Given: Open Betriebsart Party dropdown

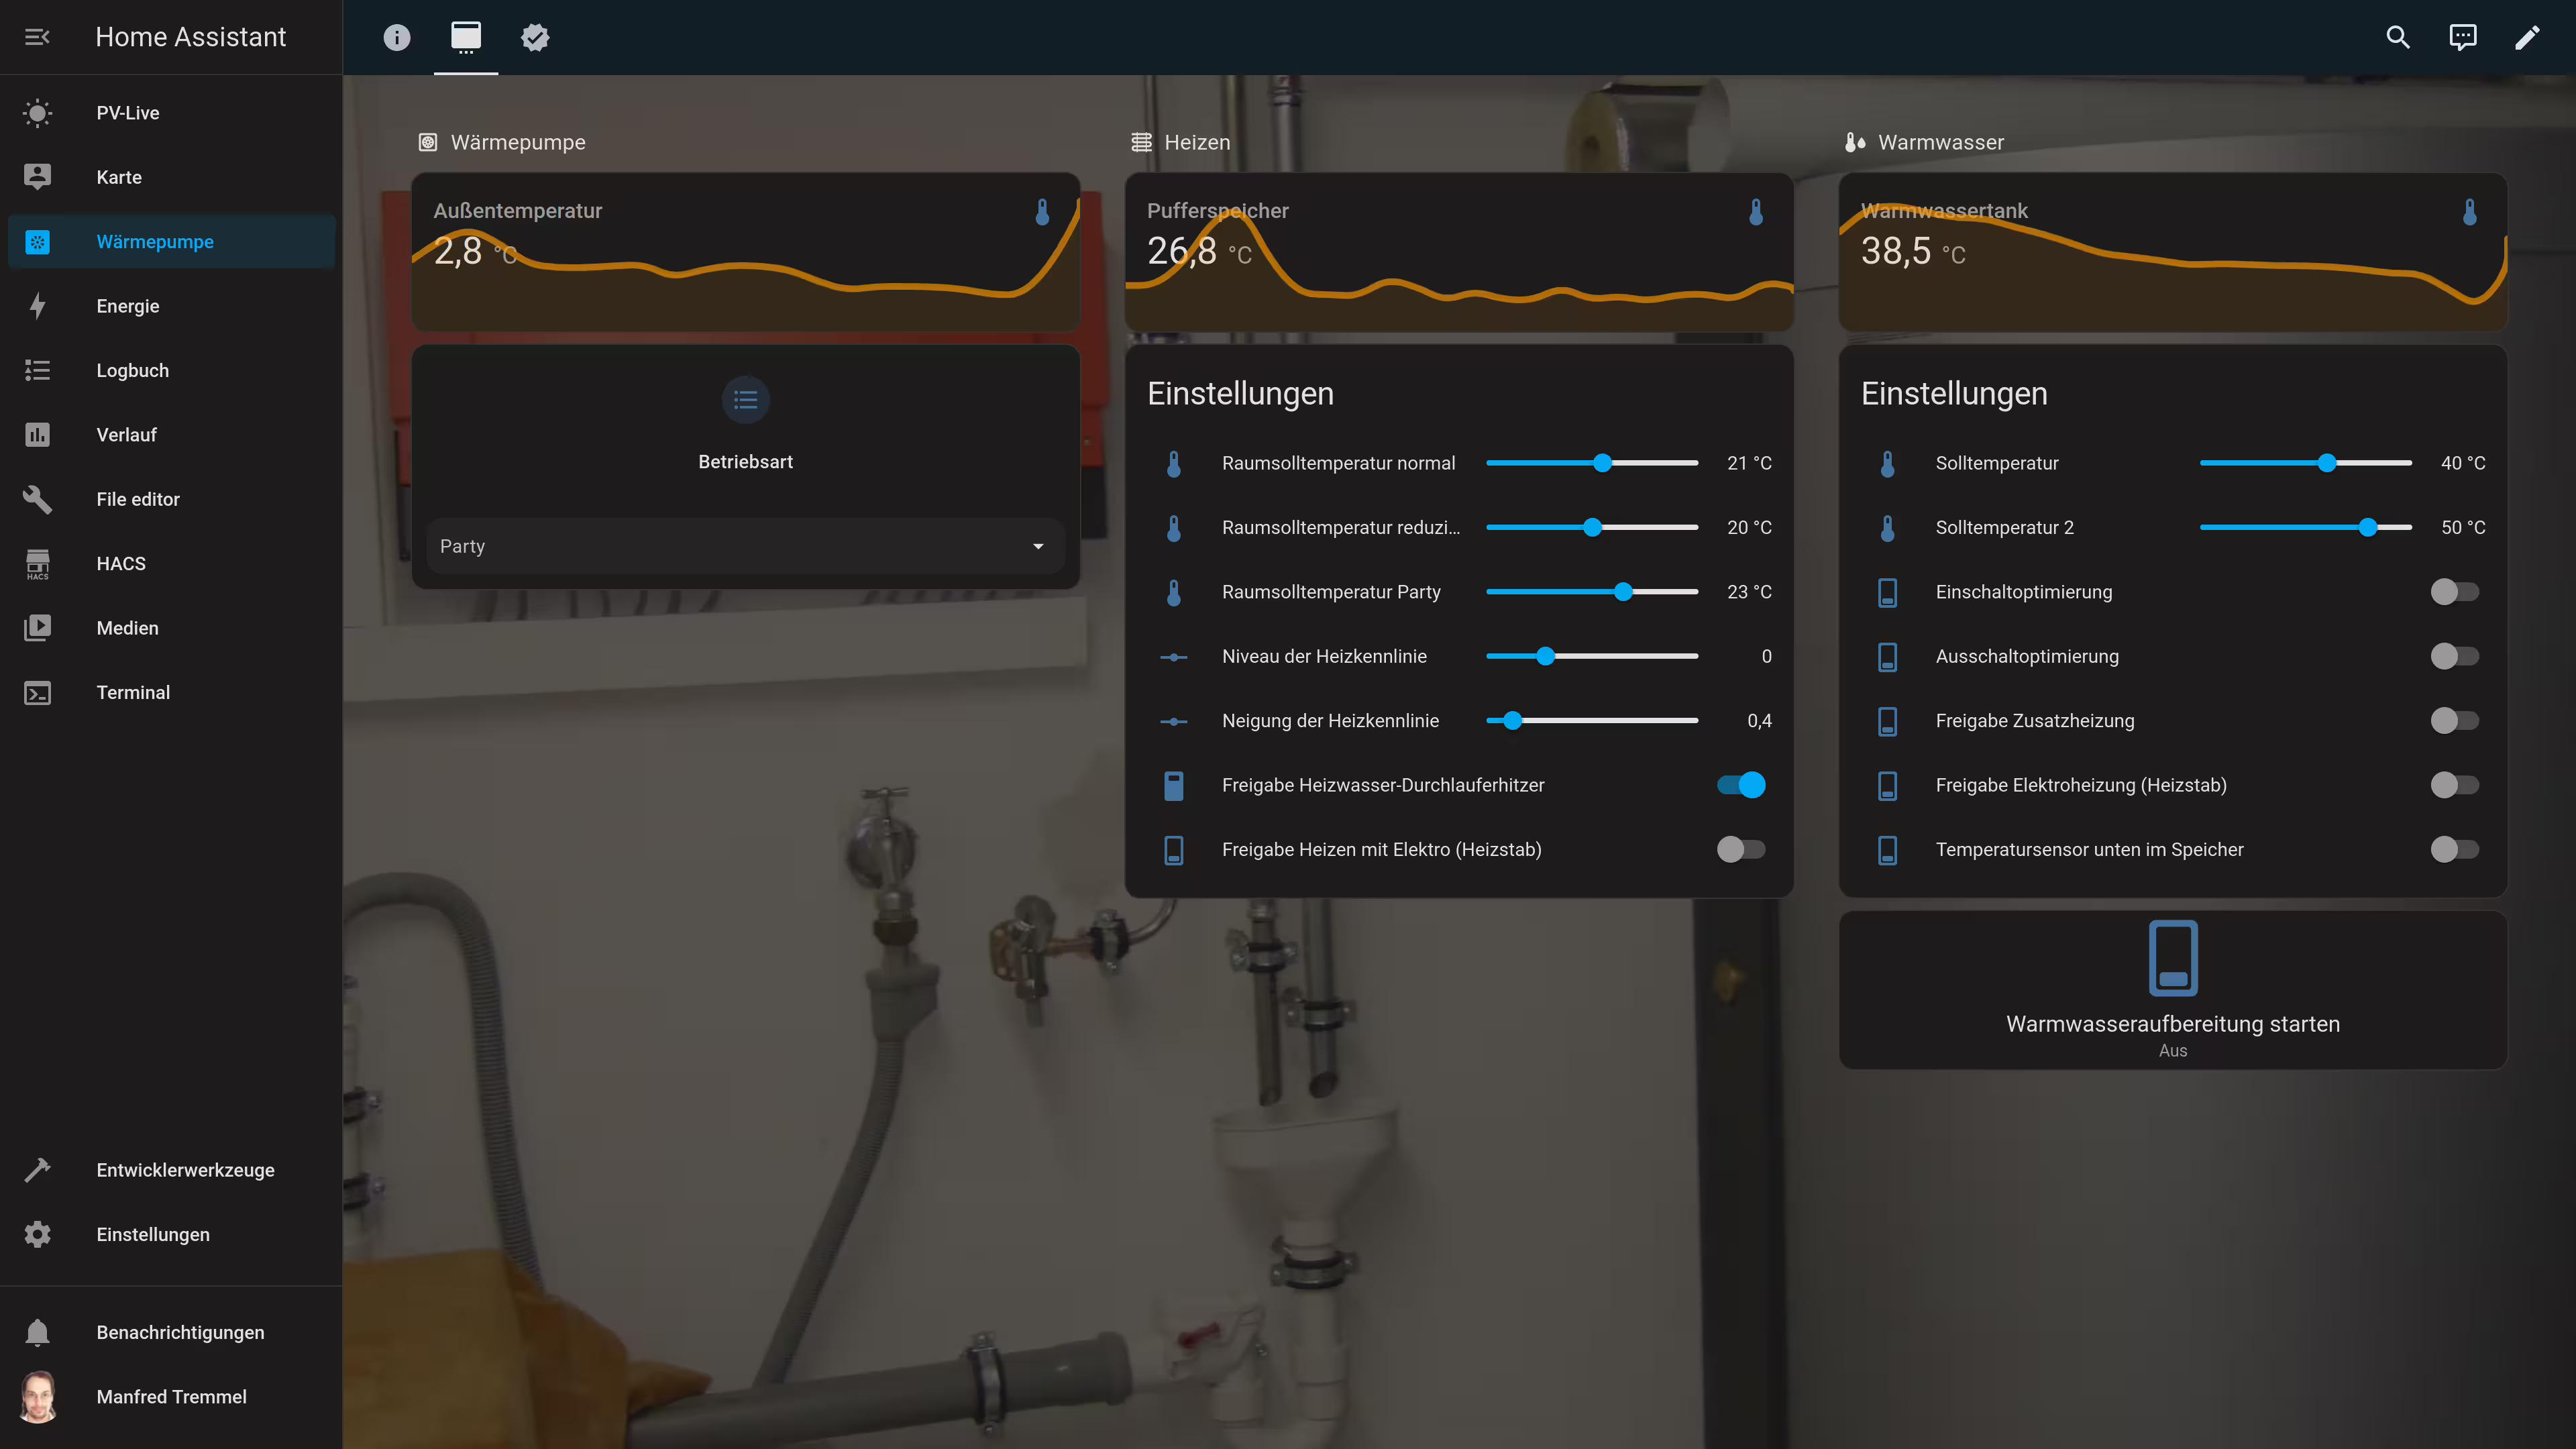Looking at the screenshot, I should pos(745,546).
